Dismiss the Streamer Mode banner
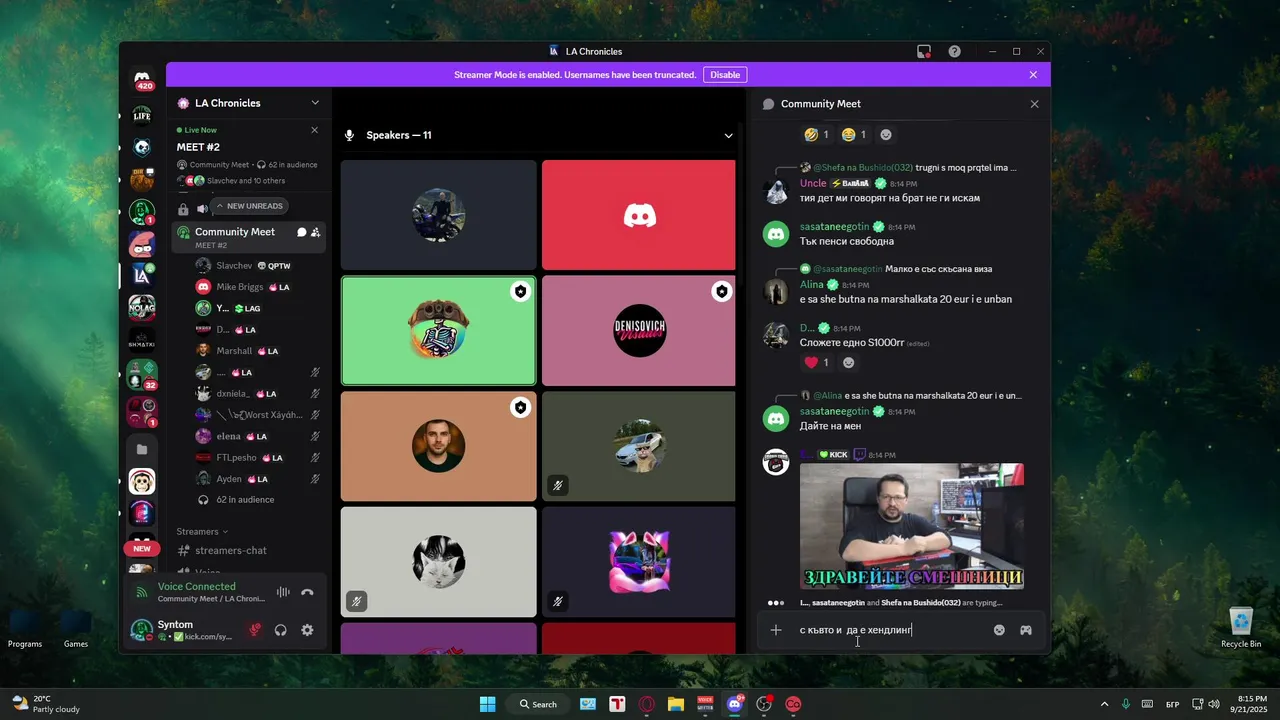Screen dimensions: 1280x720 [1033, 75]
